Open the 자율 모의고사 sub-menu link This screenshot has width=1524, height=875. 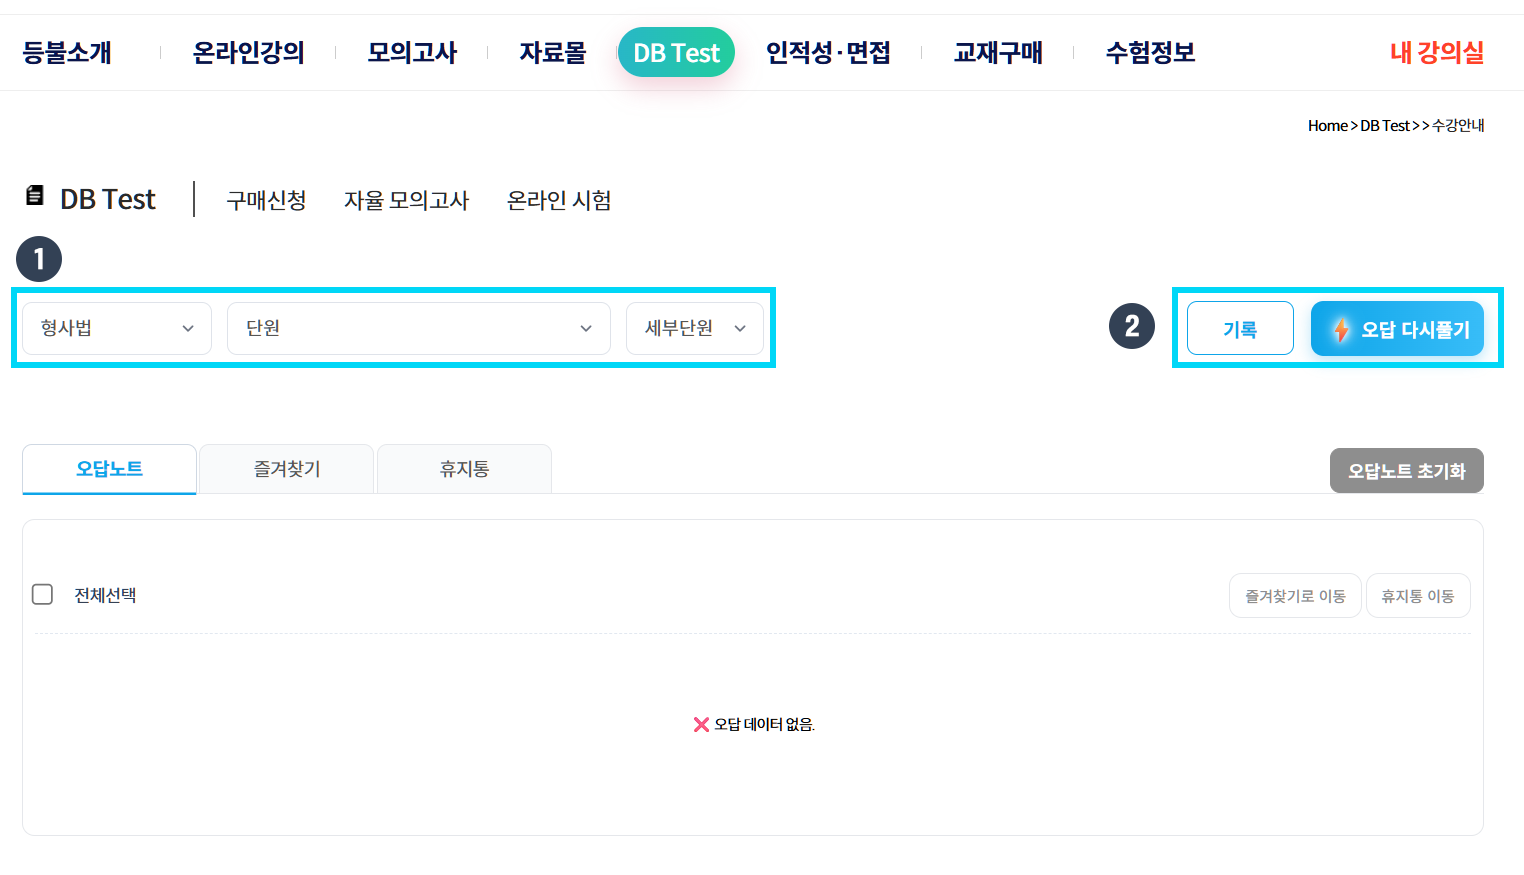[x=406, y=201]
